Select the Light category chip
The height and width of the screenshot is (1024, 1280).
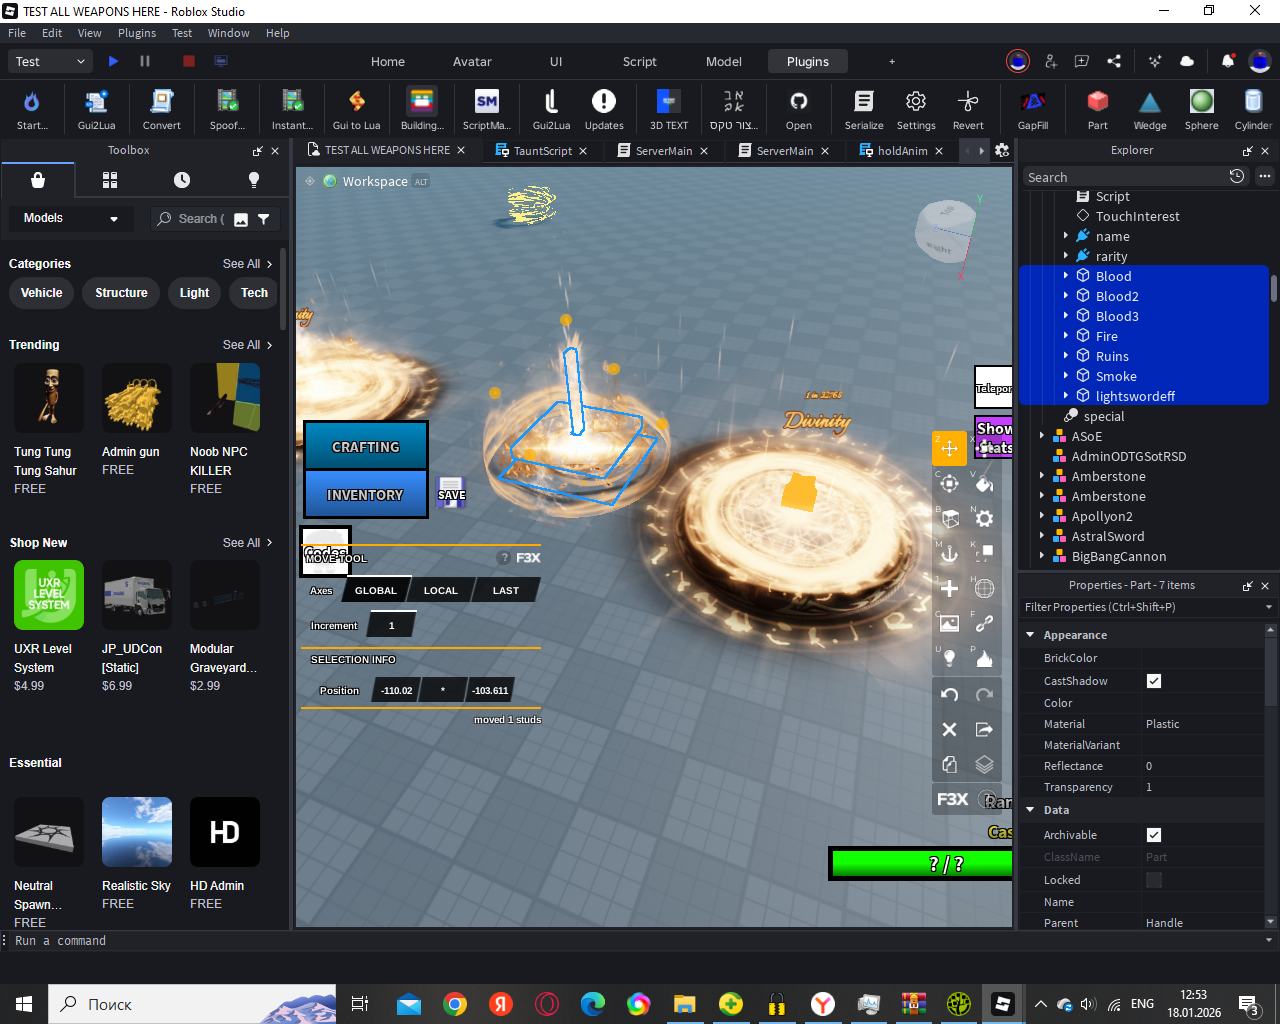pyautogui.click(x=194, y=293)
